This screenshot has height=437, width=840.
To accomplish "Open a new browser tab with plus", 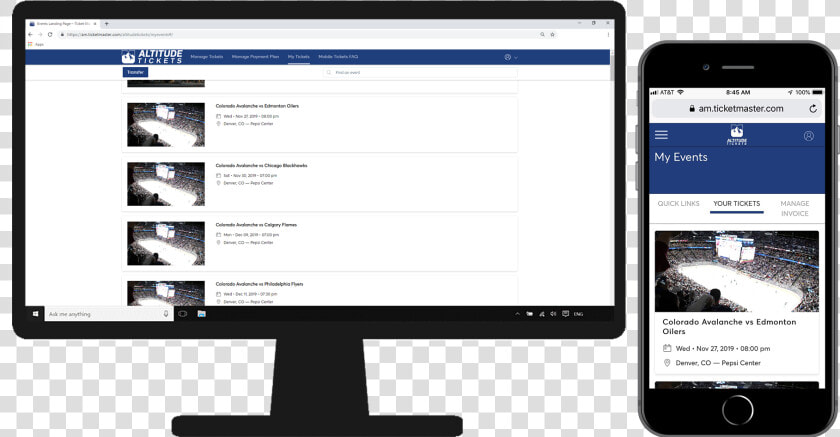I will tap(107, 24).
